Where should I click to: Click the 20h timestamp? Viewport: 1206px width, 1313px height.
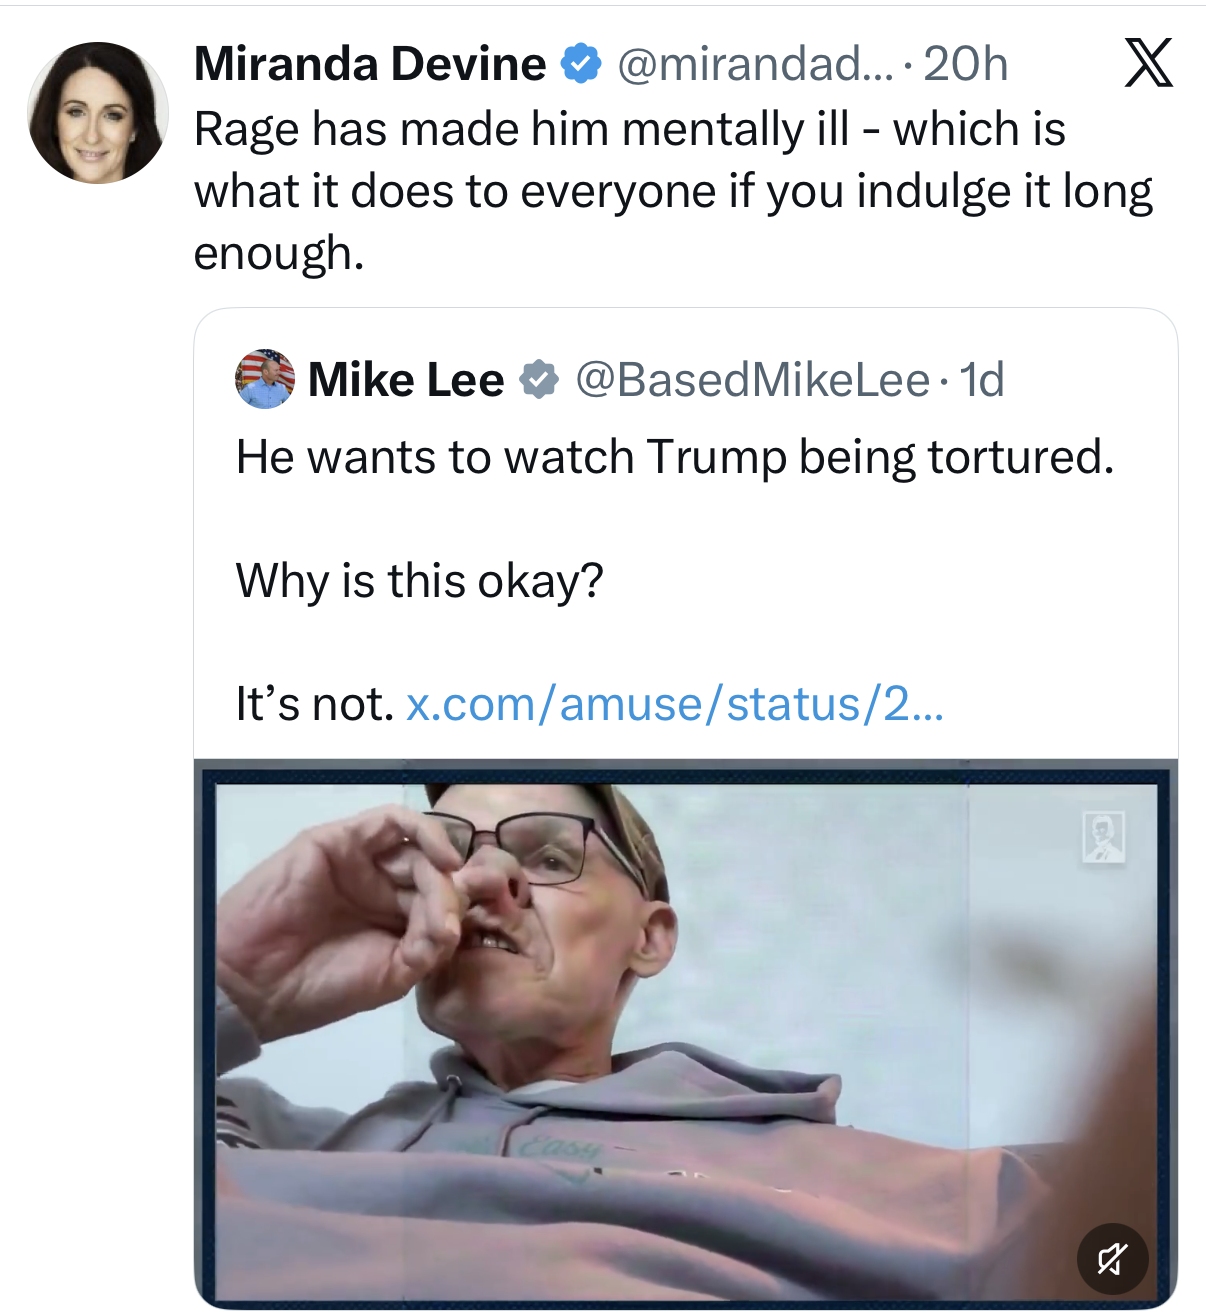[x=965, y=64]
